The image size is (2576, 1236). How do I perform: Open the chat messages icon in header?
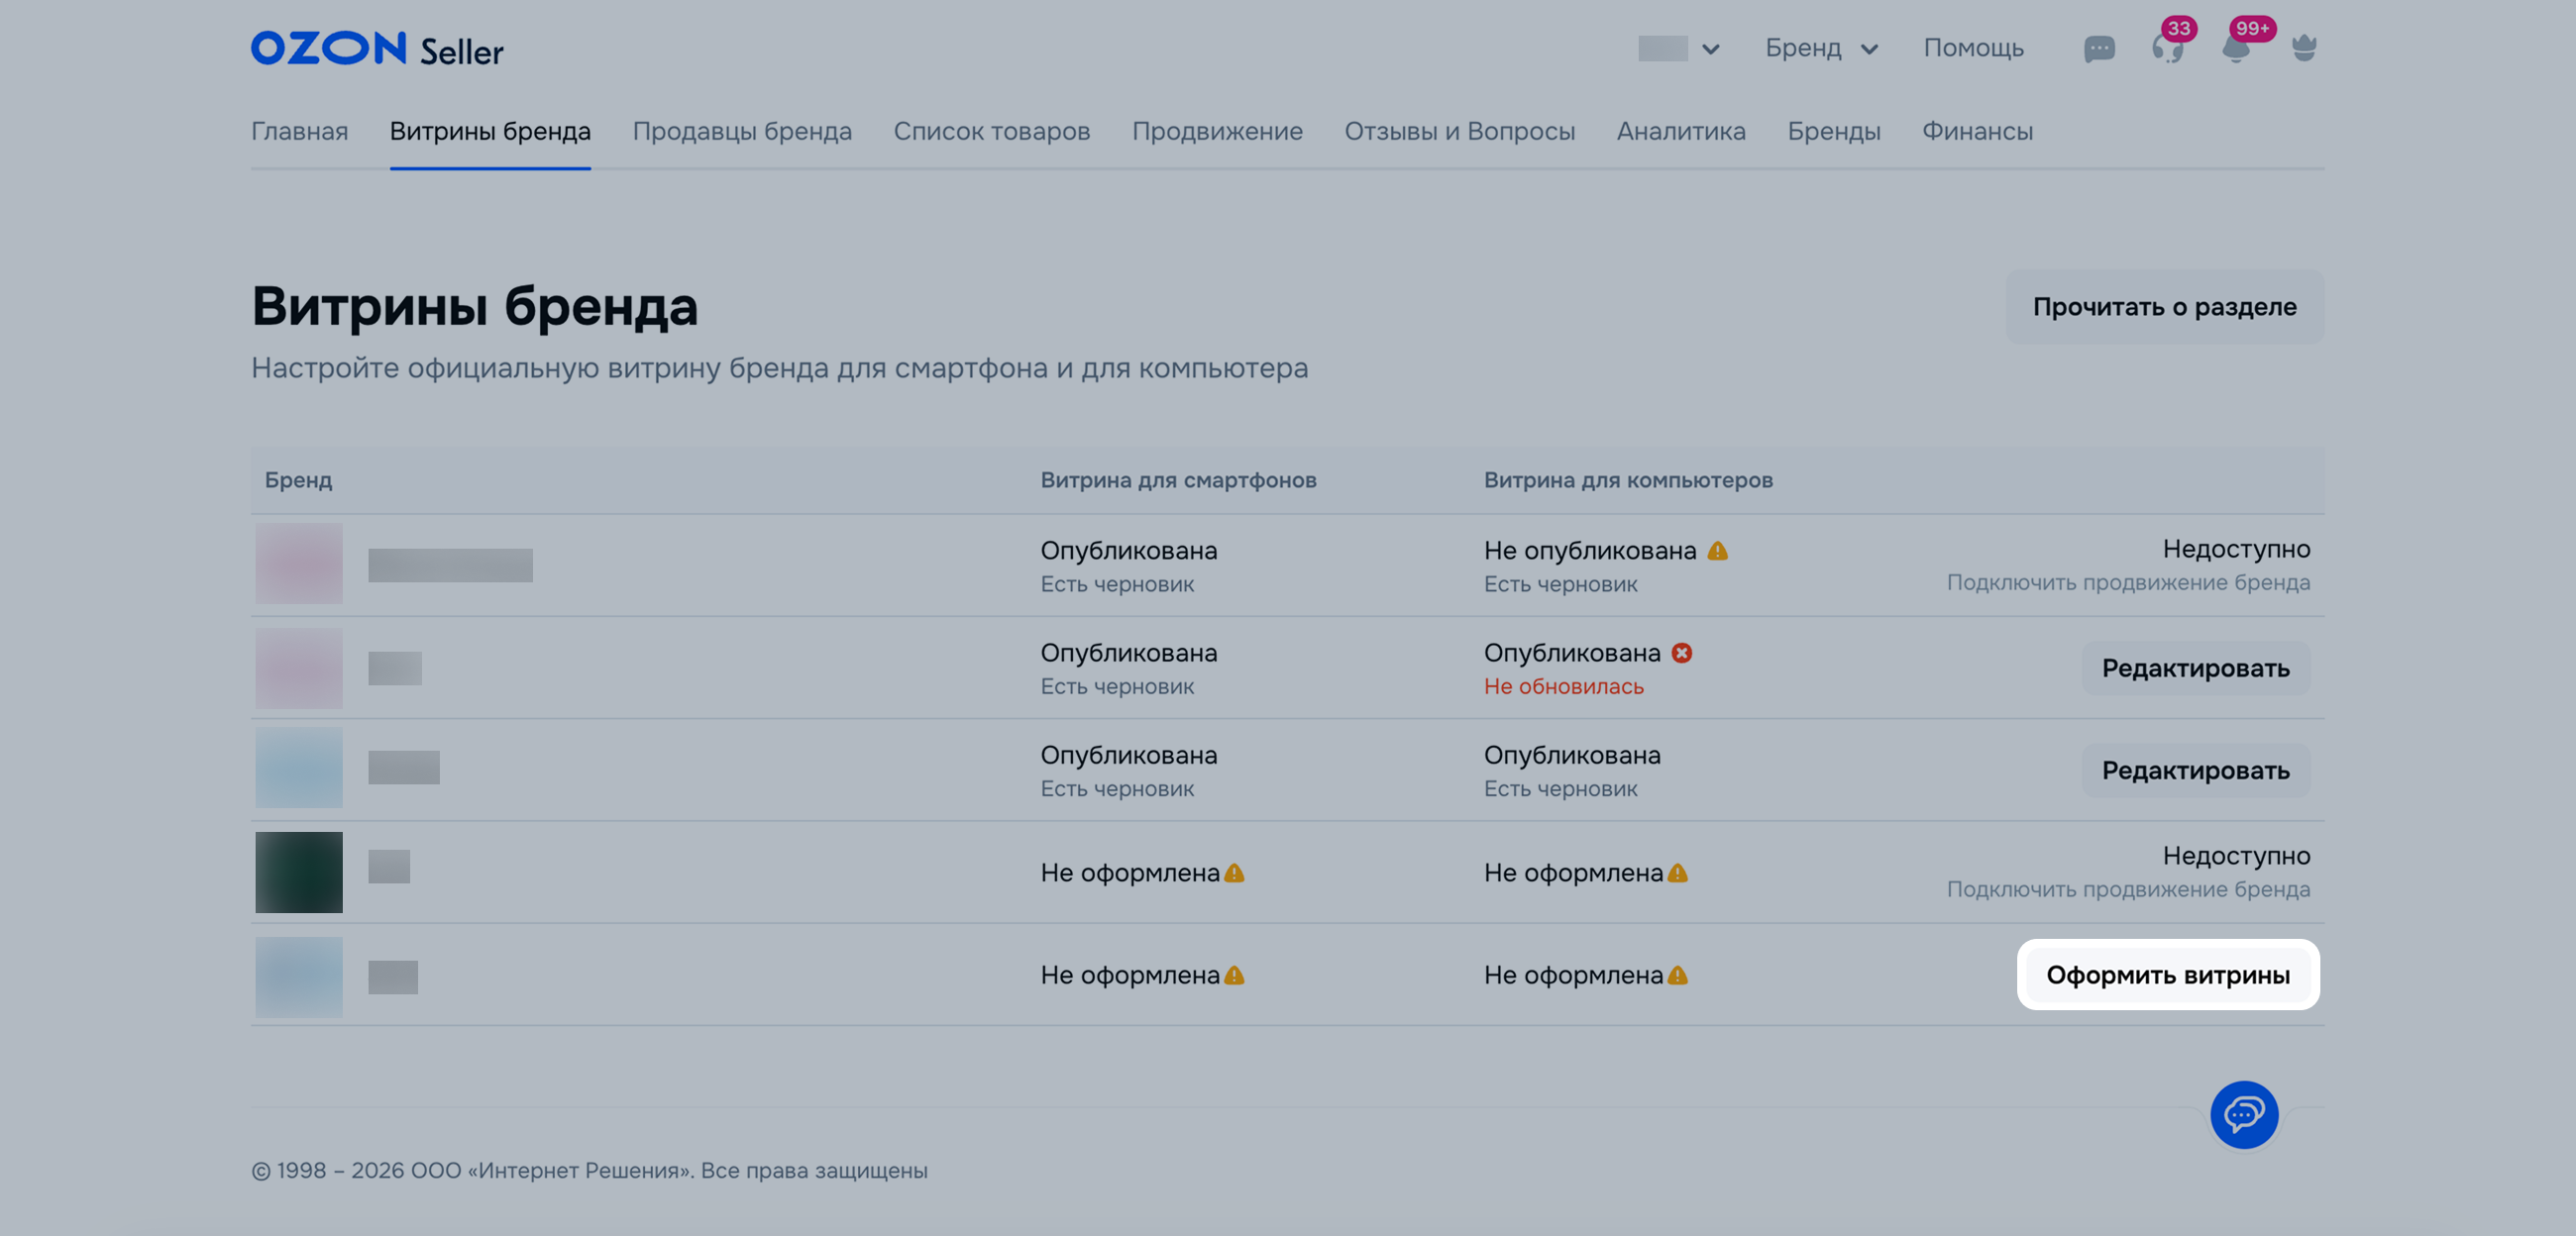click(x=2098, y=48)
